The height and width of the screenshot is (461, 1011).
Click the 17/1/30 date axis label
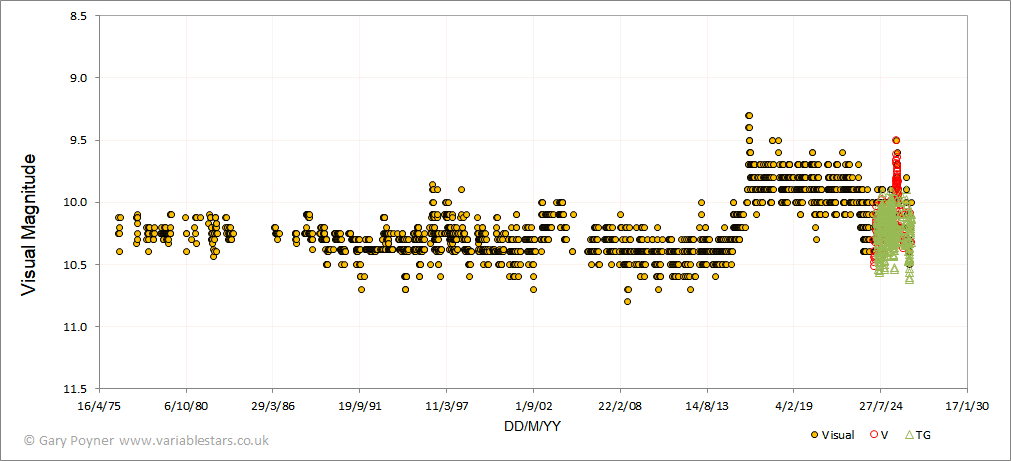967,407
